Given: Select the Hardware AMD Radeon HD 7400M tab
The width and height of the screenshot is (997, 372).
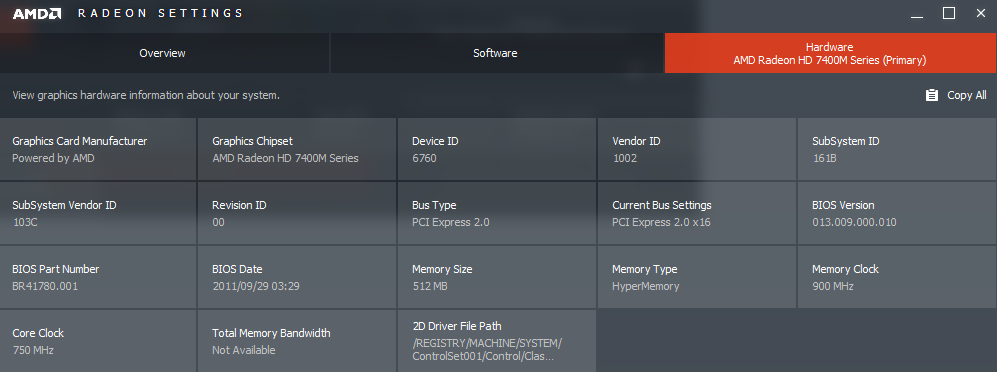Looking at the screenshot, I should click(x=830, y=53).
